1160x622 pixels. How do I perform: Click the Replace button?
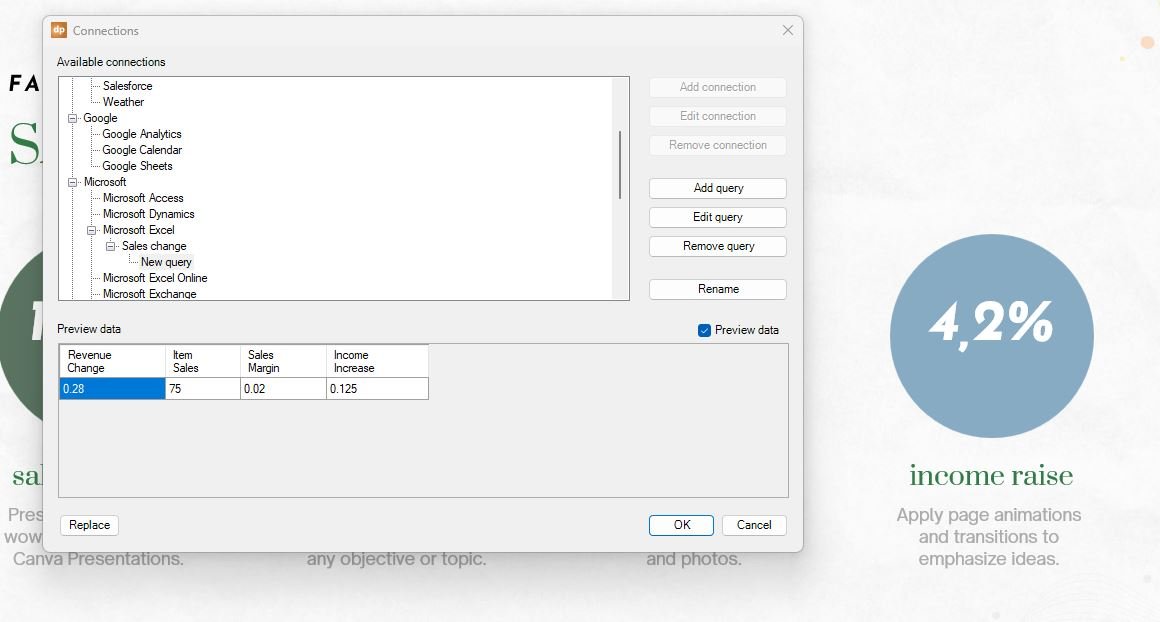[x=90, y=525]
